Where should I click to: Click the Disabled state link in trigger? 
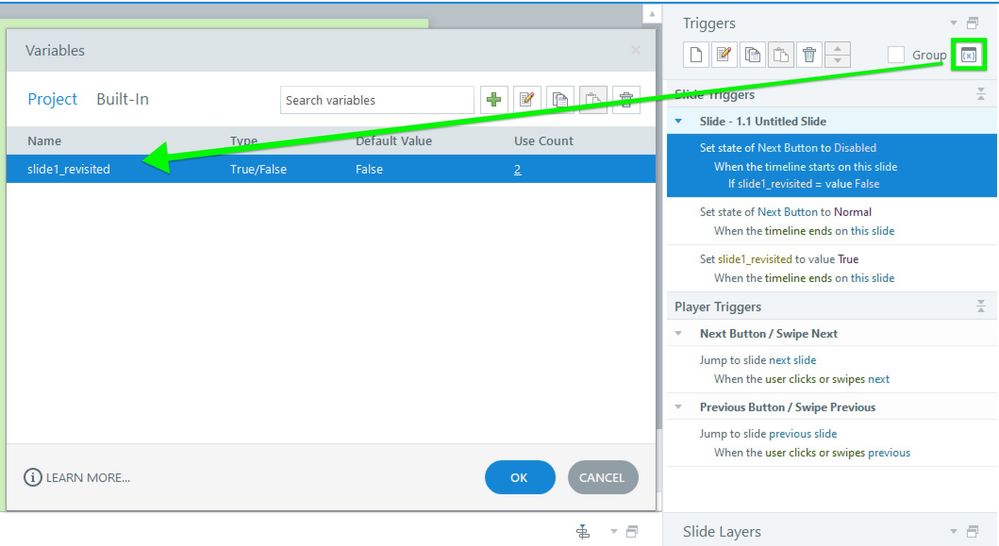[855, 148]
